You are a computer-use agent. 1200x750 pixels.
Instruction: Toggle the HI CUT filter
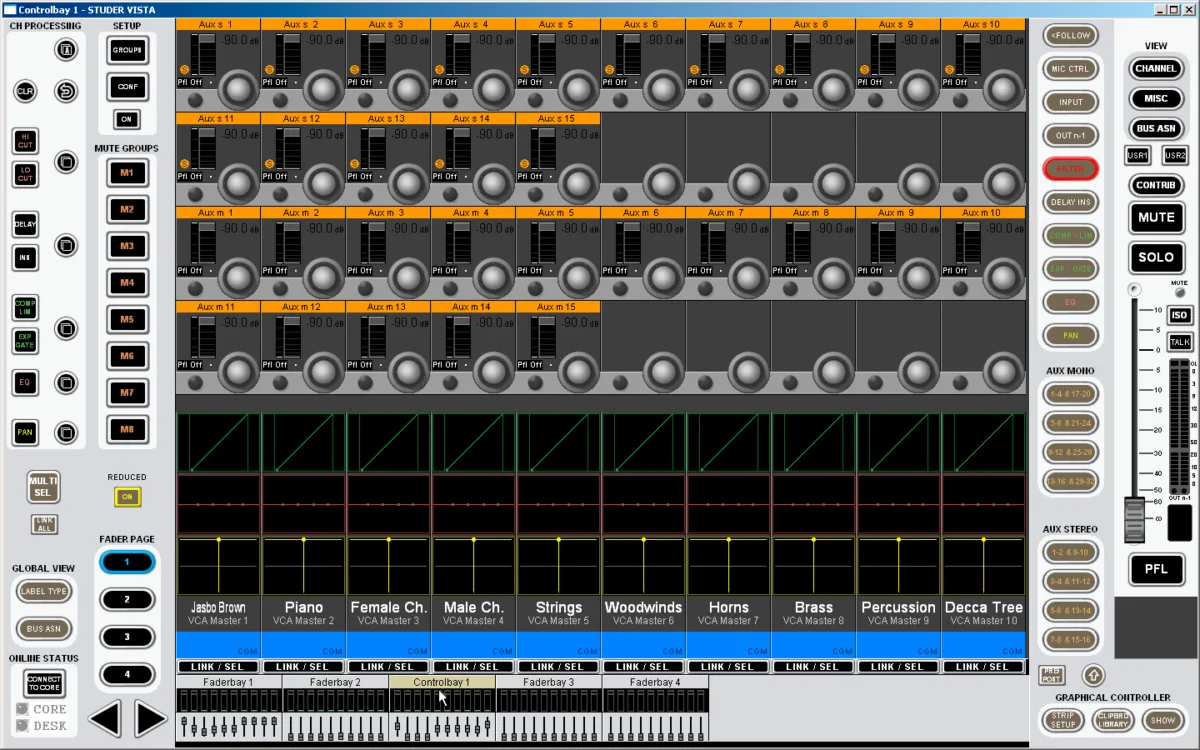[x=25, y=141]
